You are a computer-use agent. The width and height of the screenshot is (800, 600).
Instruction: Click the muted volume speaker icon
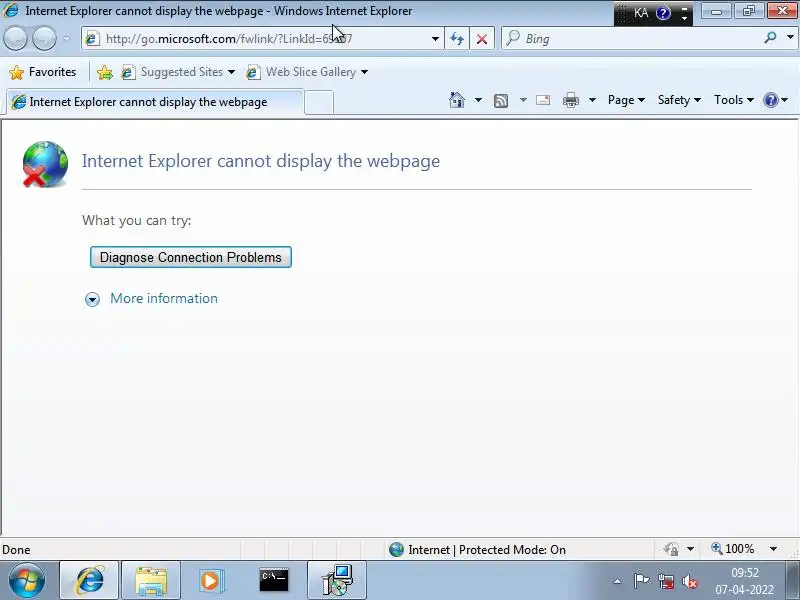[690, 581]
